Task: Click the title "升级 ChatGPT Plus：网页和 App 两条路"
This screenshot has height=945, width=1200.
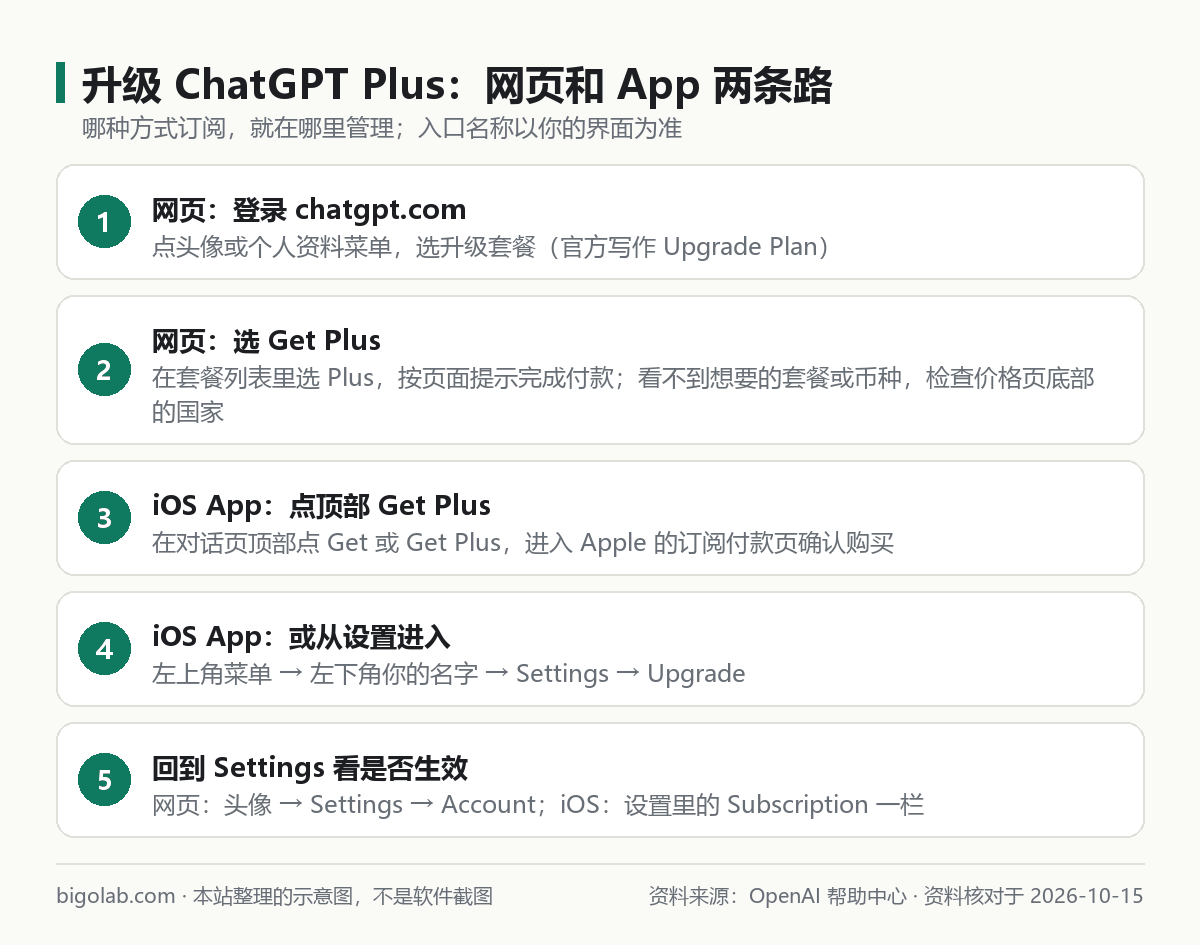Action: 456,86
